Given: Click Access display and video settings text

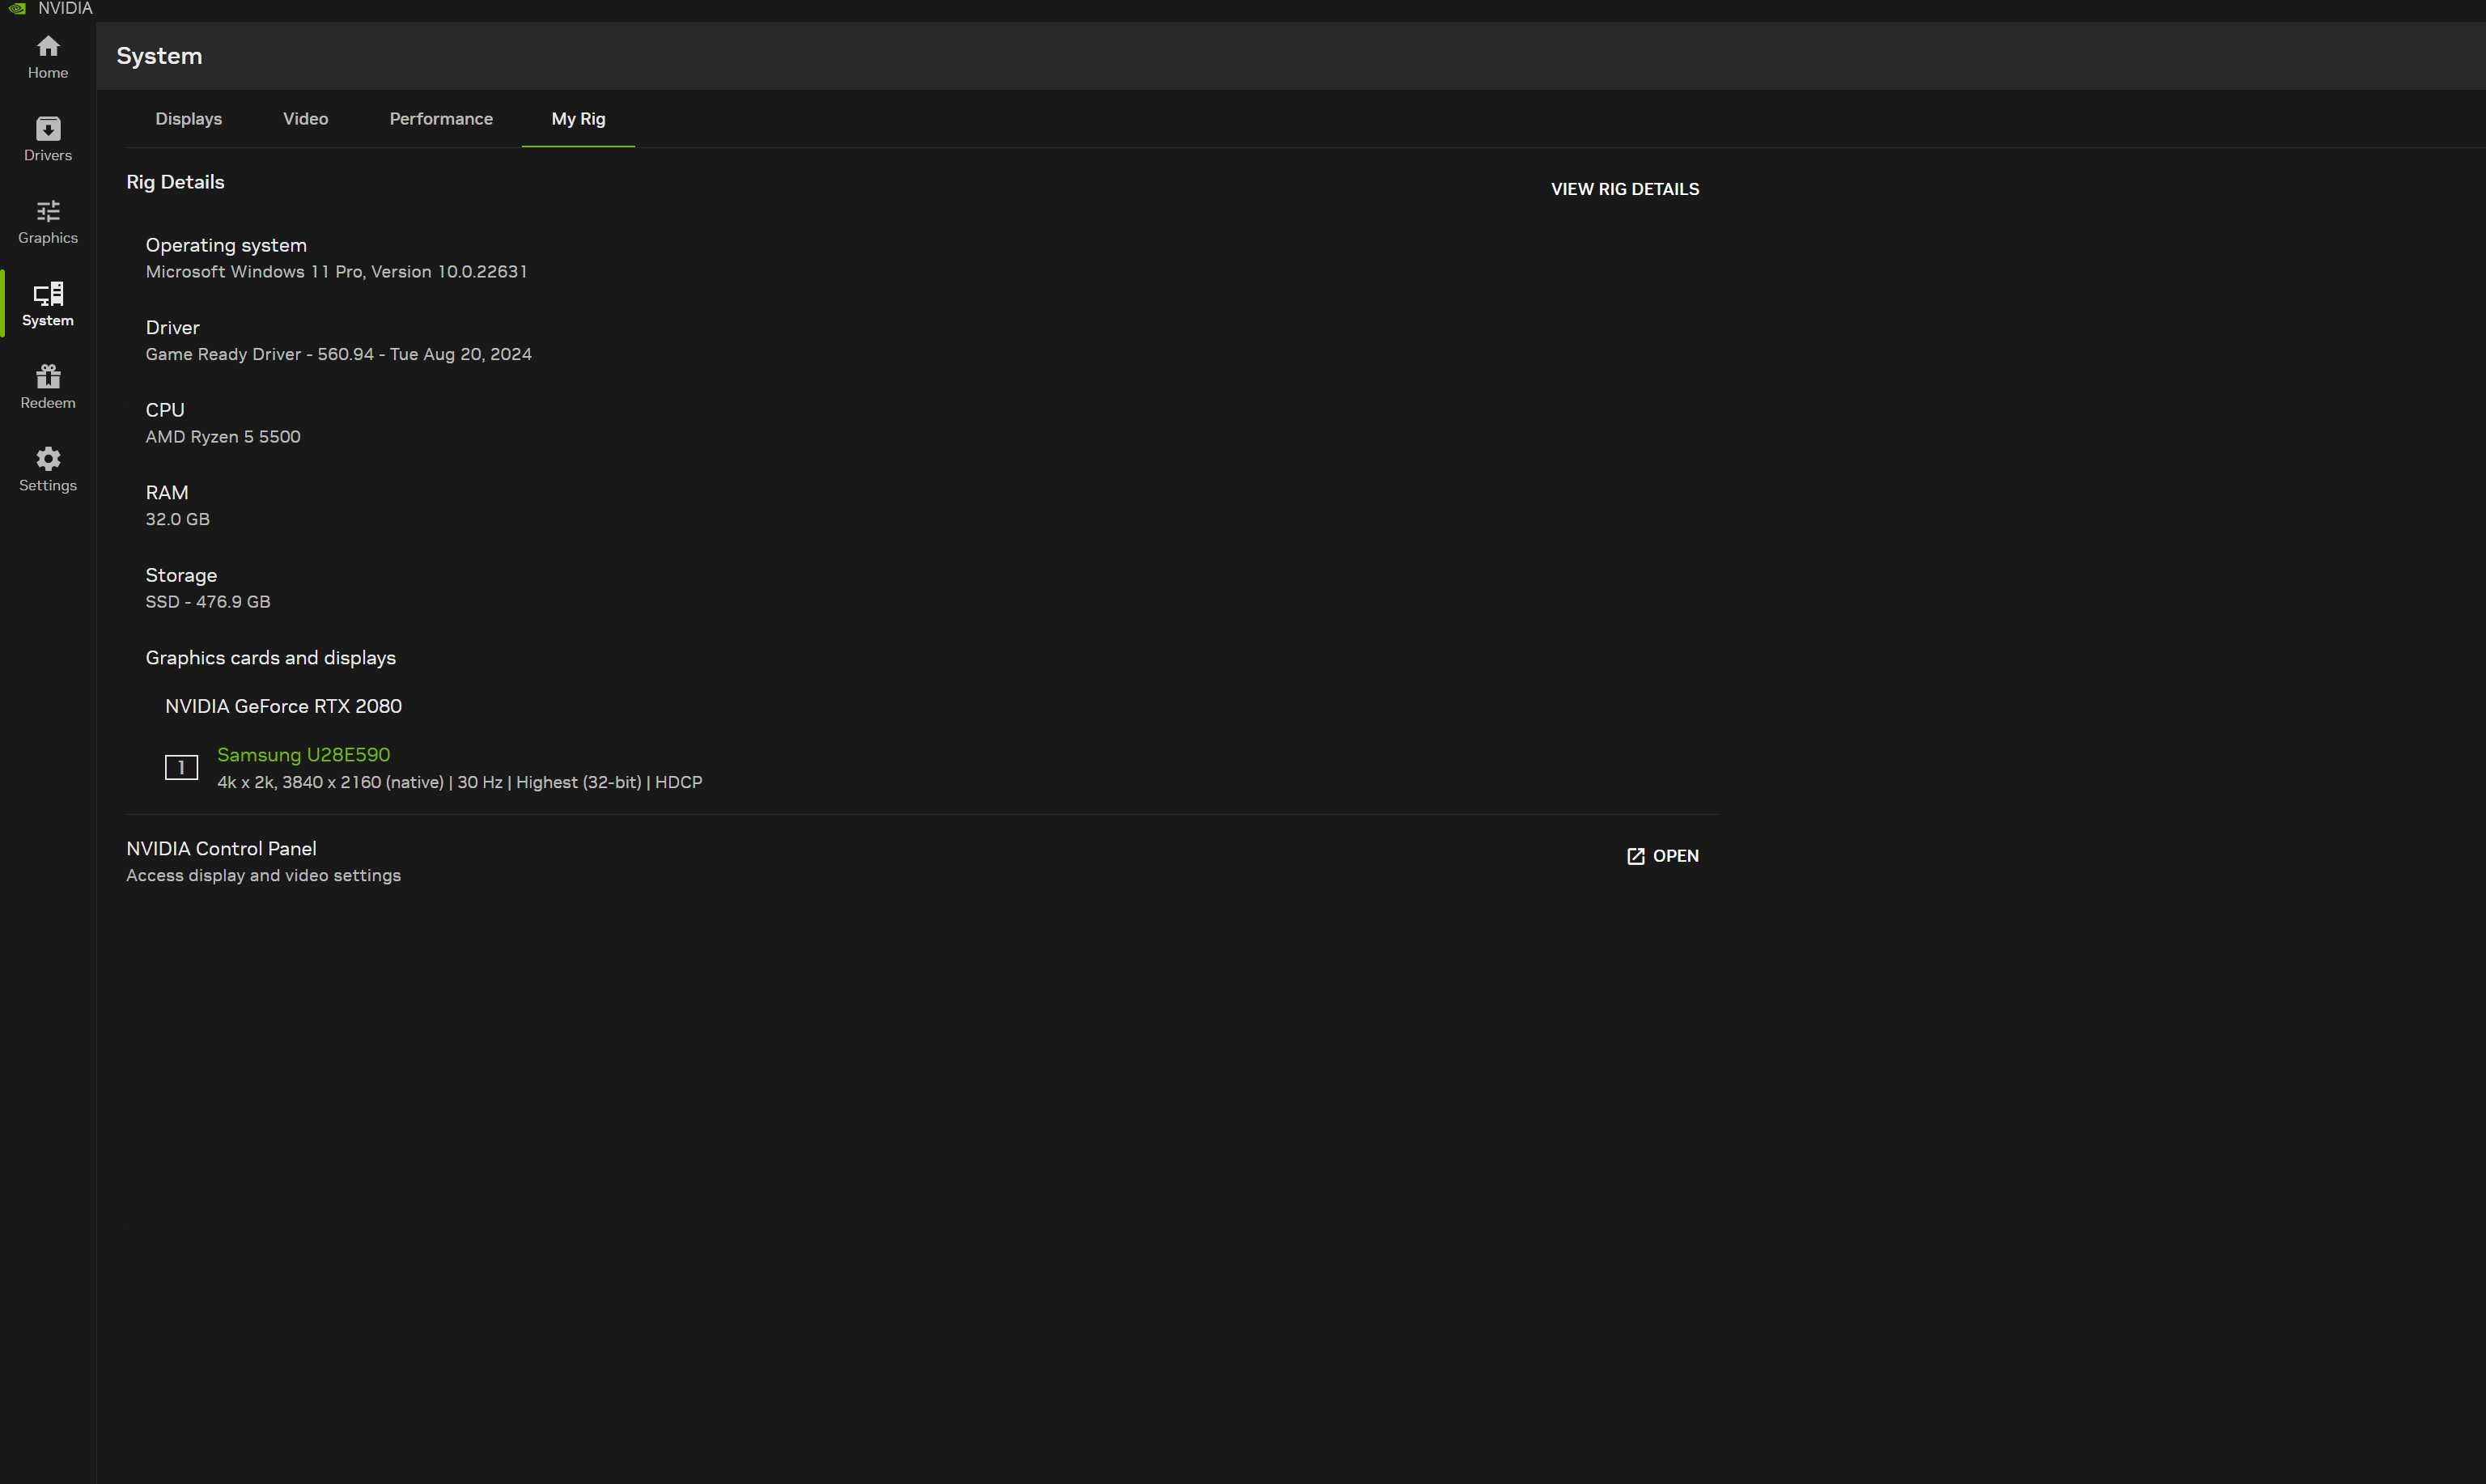Looking at the screenshot, I should tap(264, 875).
